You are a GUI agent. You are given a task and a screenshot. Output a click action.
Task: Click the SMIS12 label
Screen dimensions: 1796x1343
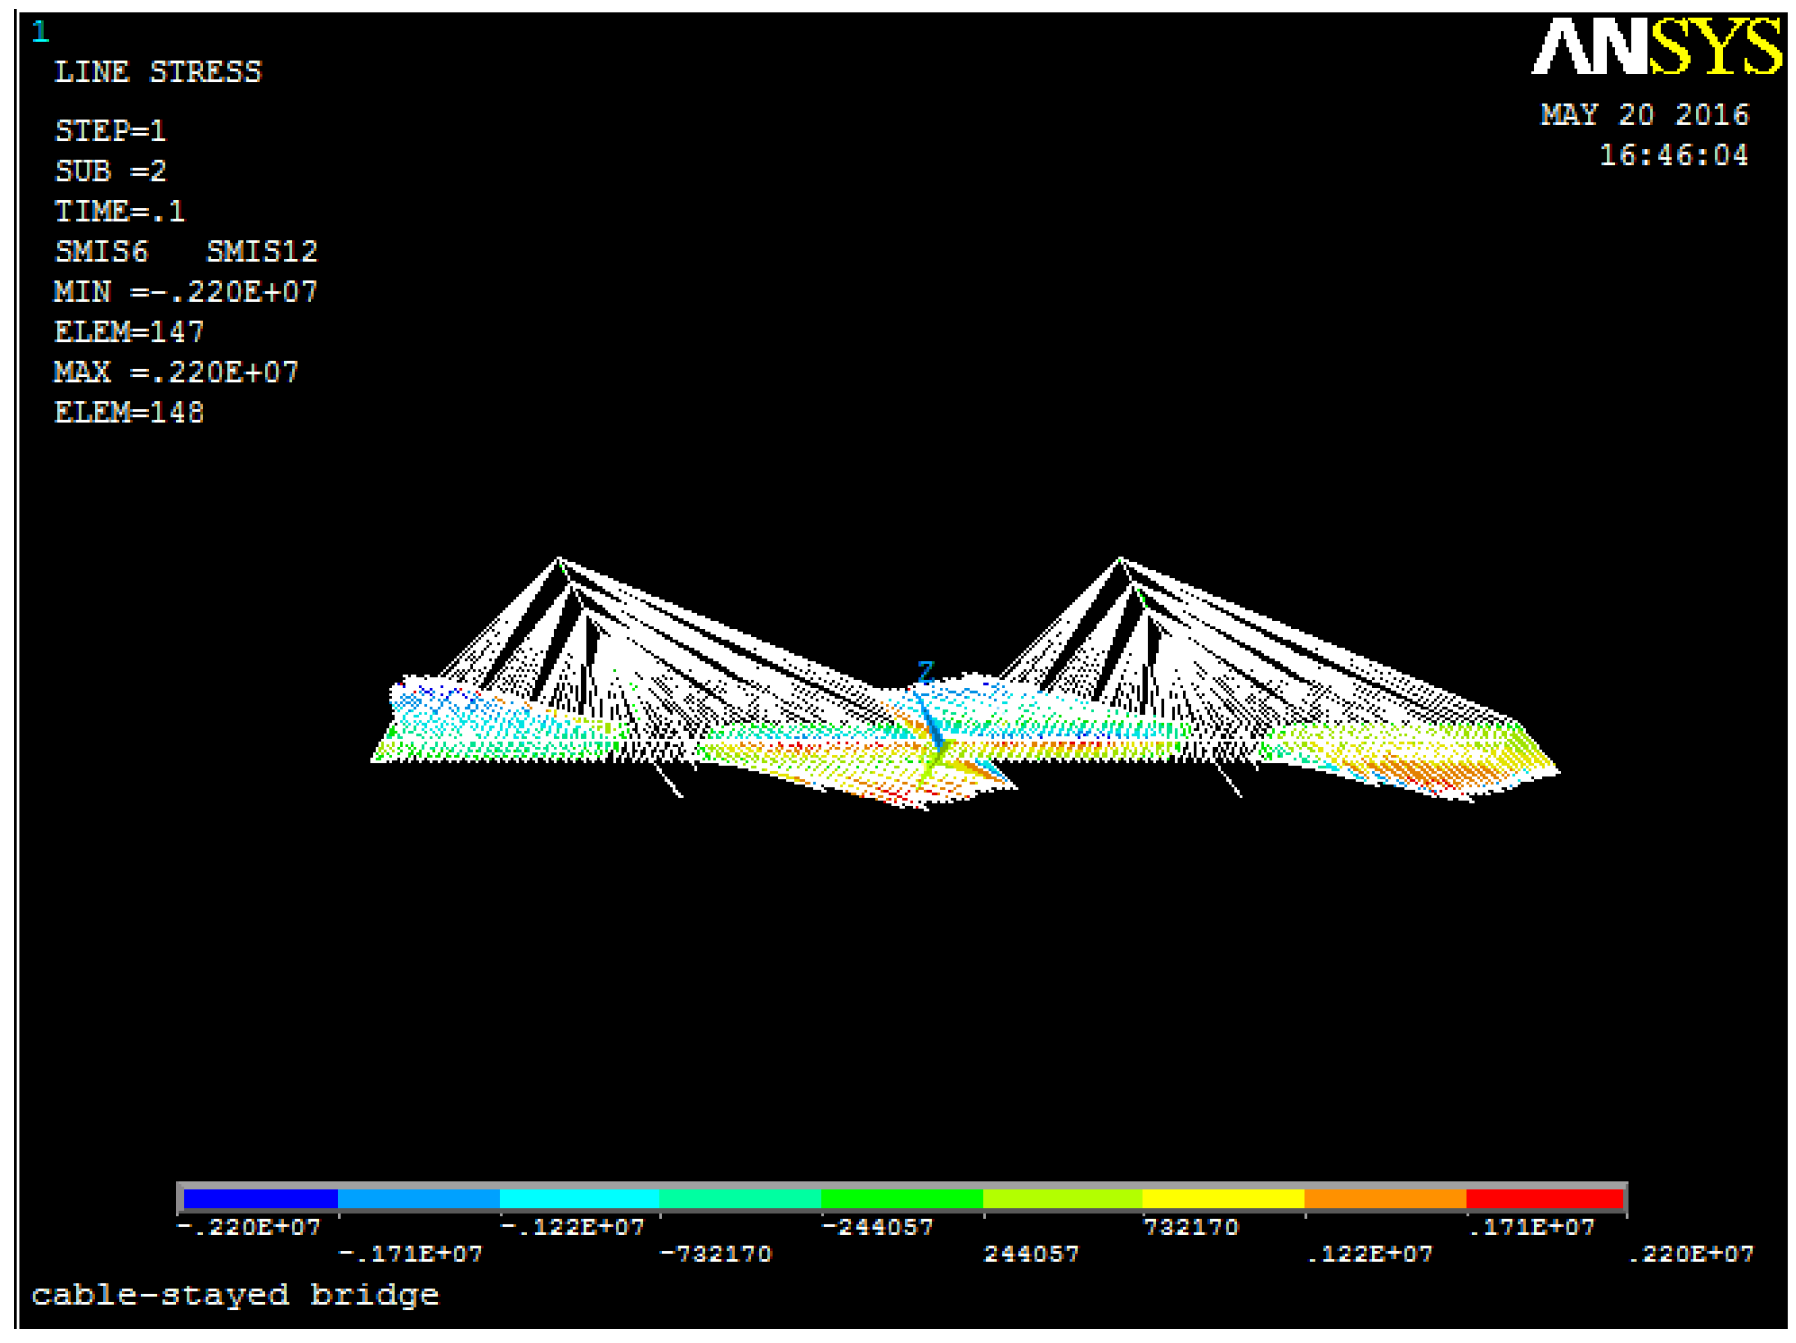[261, 251]
